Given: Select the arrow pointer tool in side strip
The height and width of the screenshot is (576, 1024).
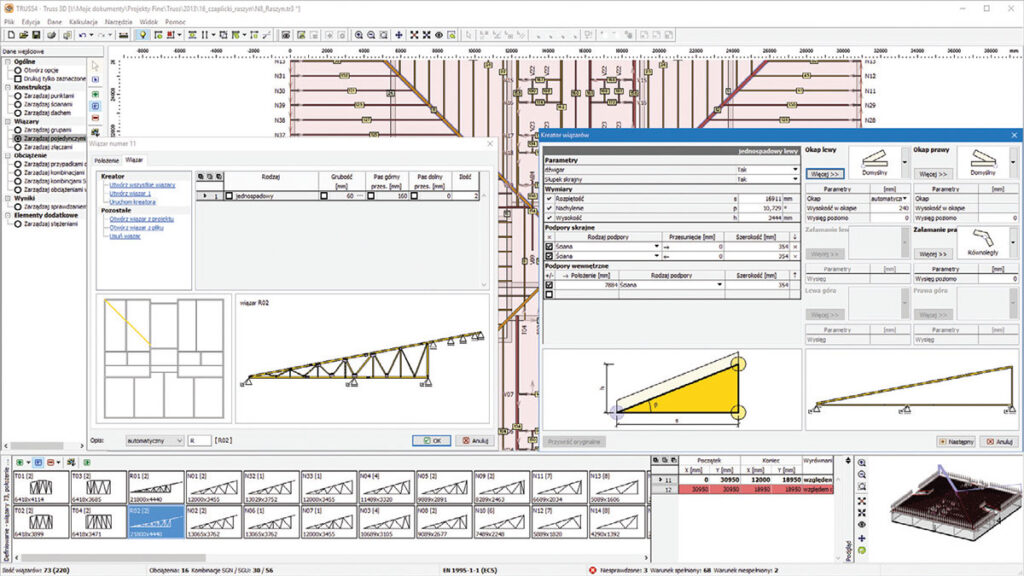Looking at the screenshot, I should [95, 66].
